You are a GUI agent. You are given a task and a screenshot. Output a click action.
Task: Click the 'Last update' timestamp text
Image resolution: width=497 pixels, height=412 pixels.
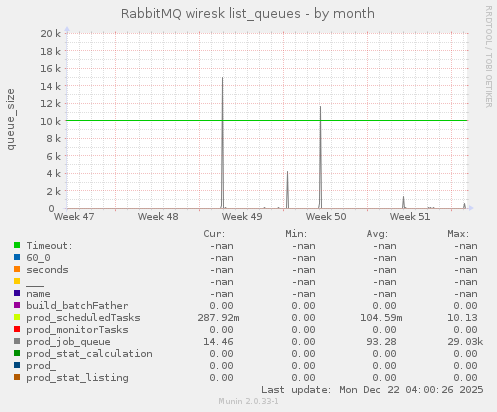pos(372,390)
